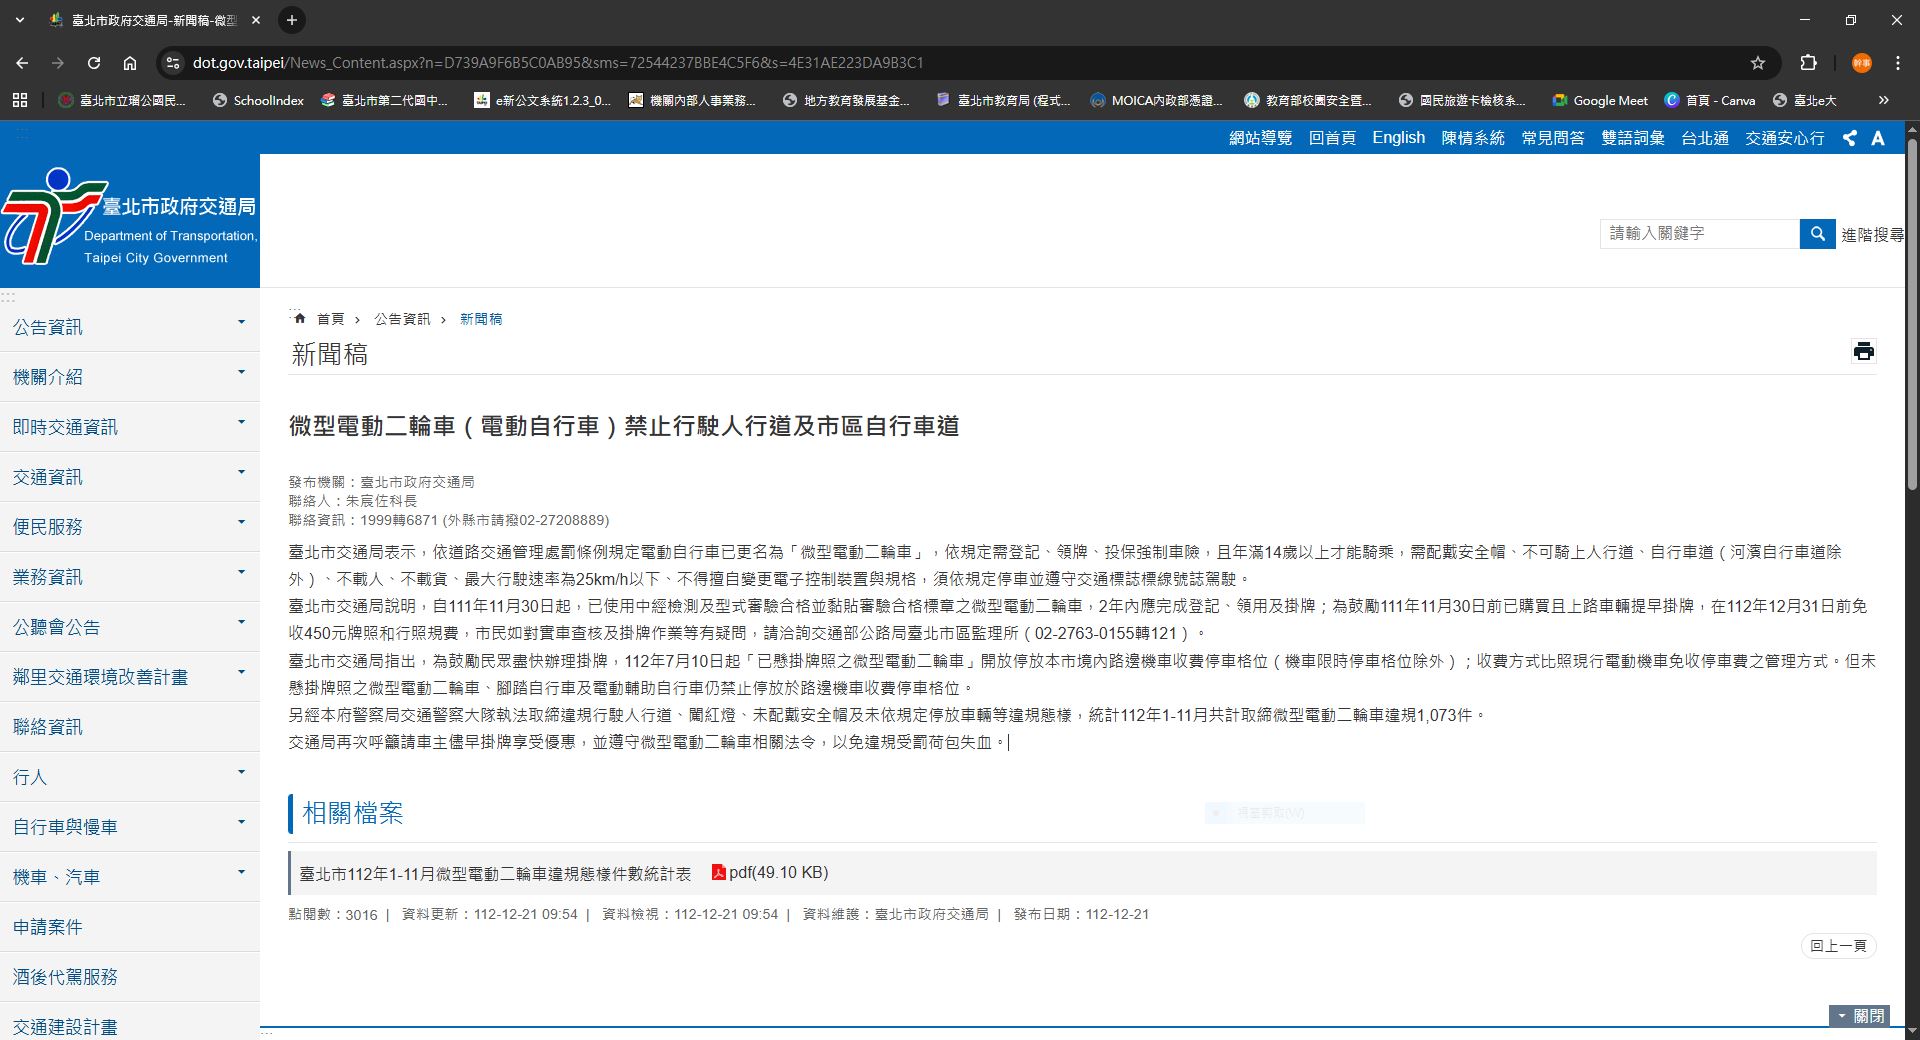This screenshot has height=1040, width=1920.
Task: Click the share icon near top navigation
Action: pos(1849,138)
